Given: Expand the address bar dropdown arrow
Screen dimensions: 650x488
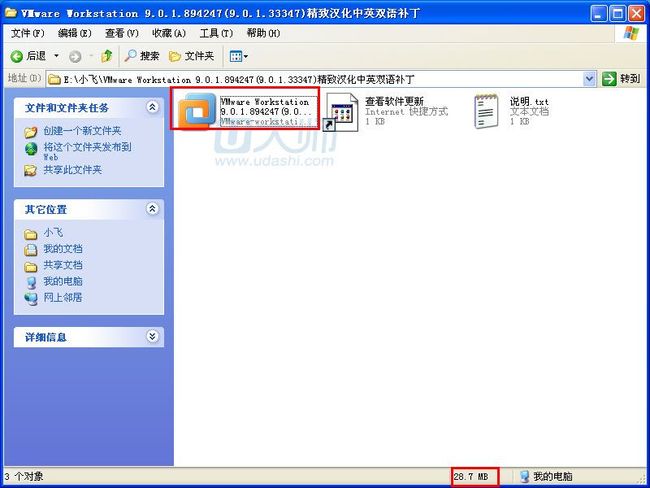Looking at the screenshot, I should [589, 79].
